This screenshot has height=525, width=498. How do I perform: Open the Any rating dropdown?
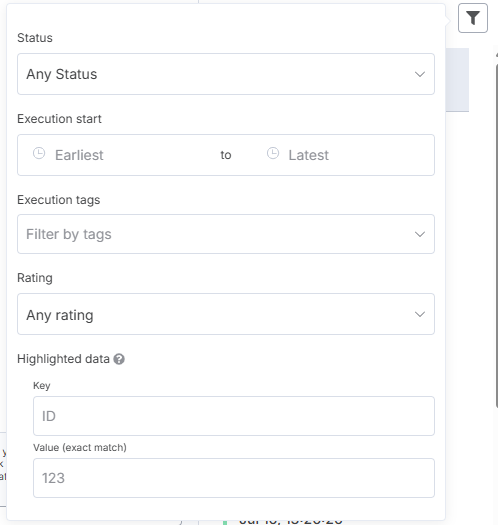226,314
